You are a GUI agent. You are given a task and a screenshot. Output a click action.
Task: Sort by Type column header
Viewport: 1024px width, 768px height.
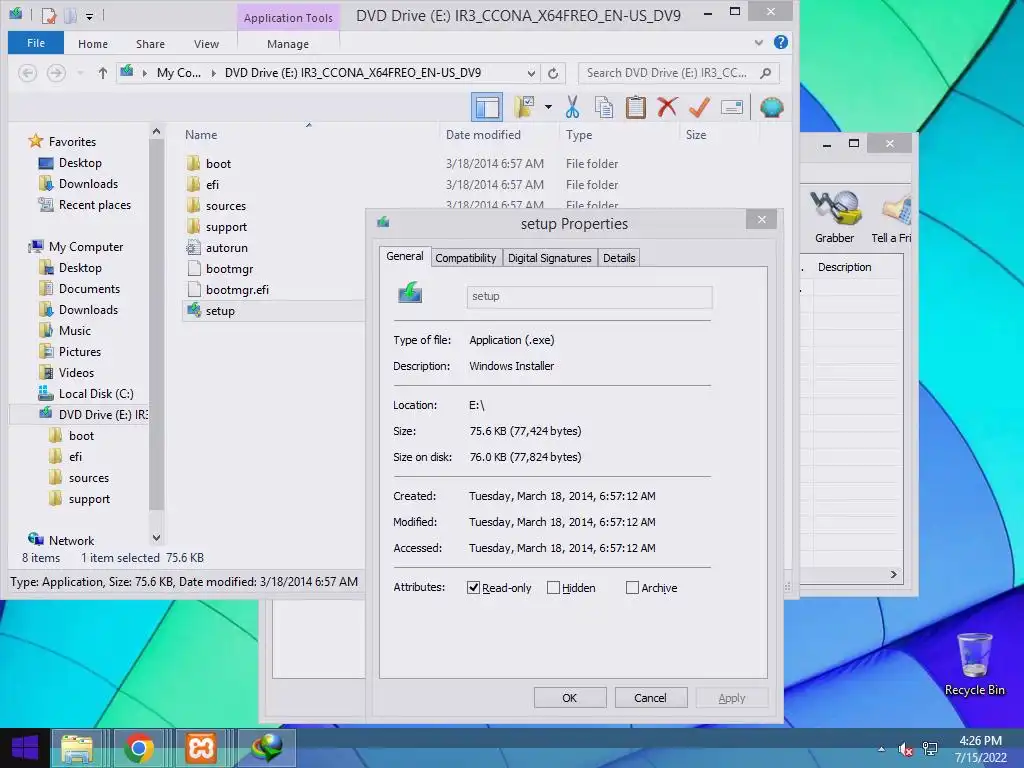579,135
